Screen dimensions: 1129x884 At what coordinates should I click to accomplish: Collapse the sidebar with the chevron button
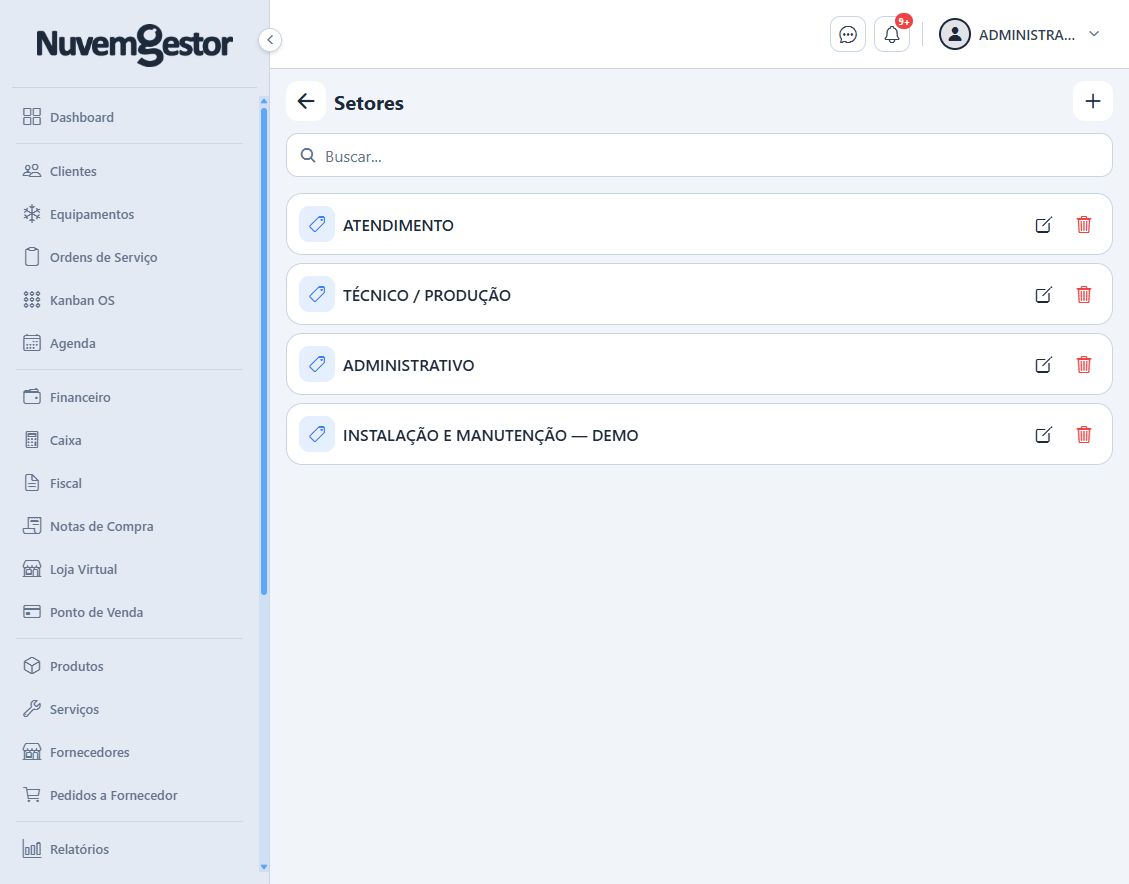click(x=270, y=40)
